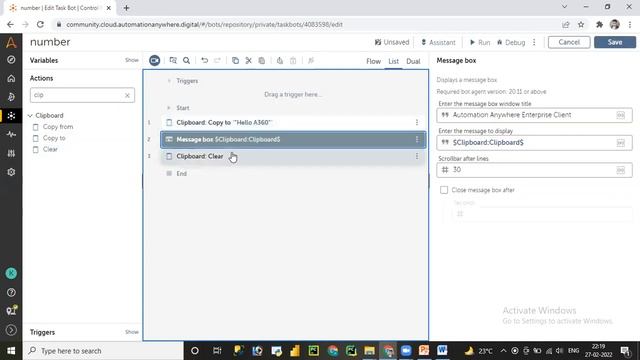Select the Clipboard: Clear step
Viewport: 640px width, 360px height.
(x=293, y=156)
